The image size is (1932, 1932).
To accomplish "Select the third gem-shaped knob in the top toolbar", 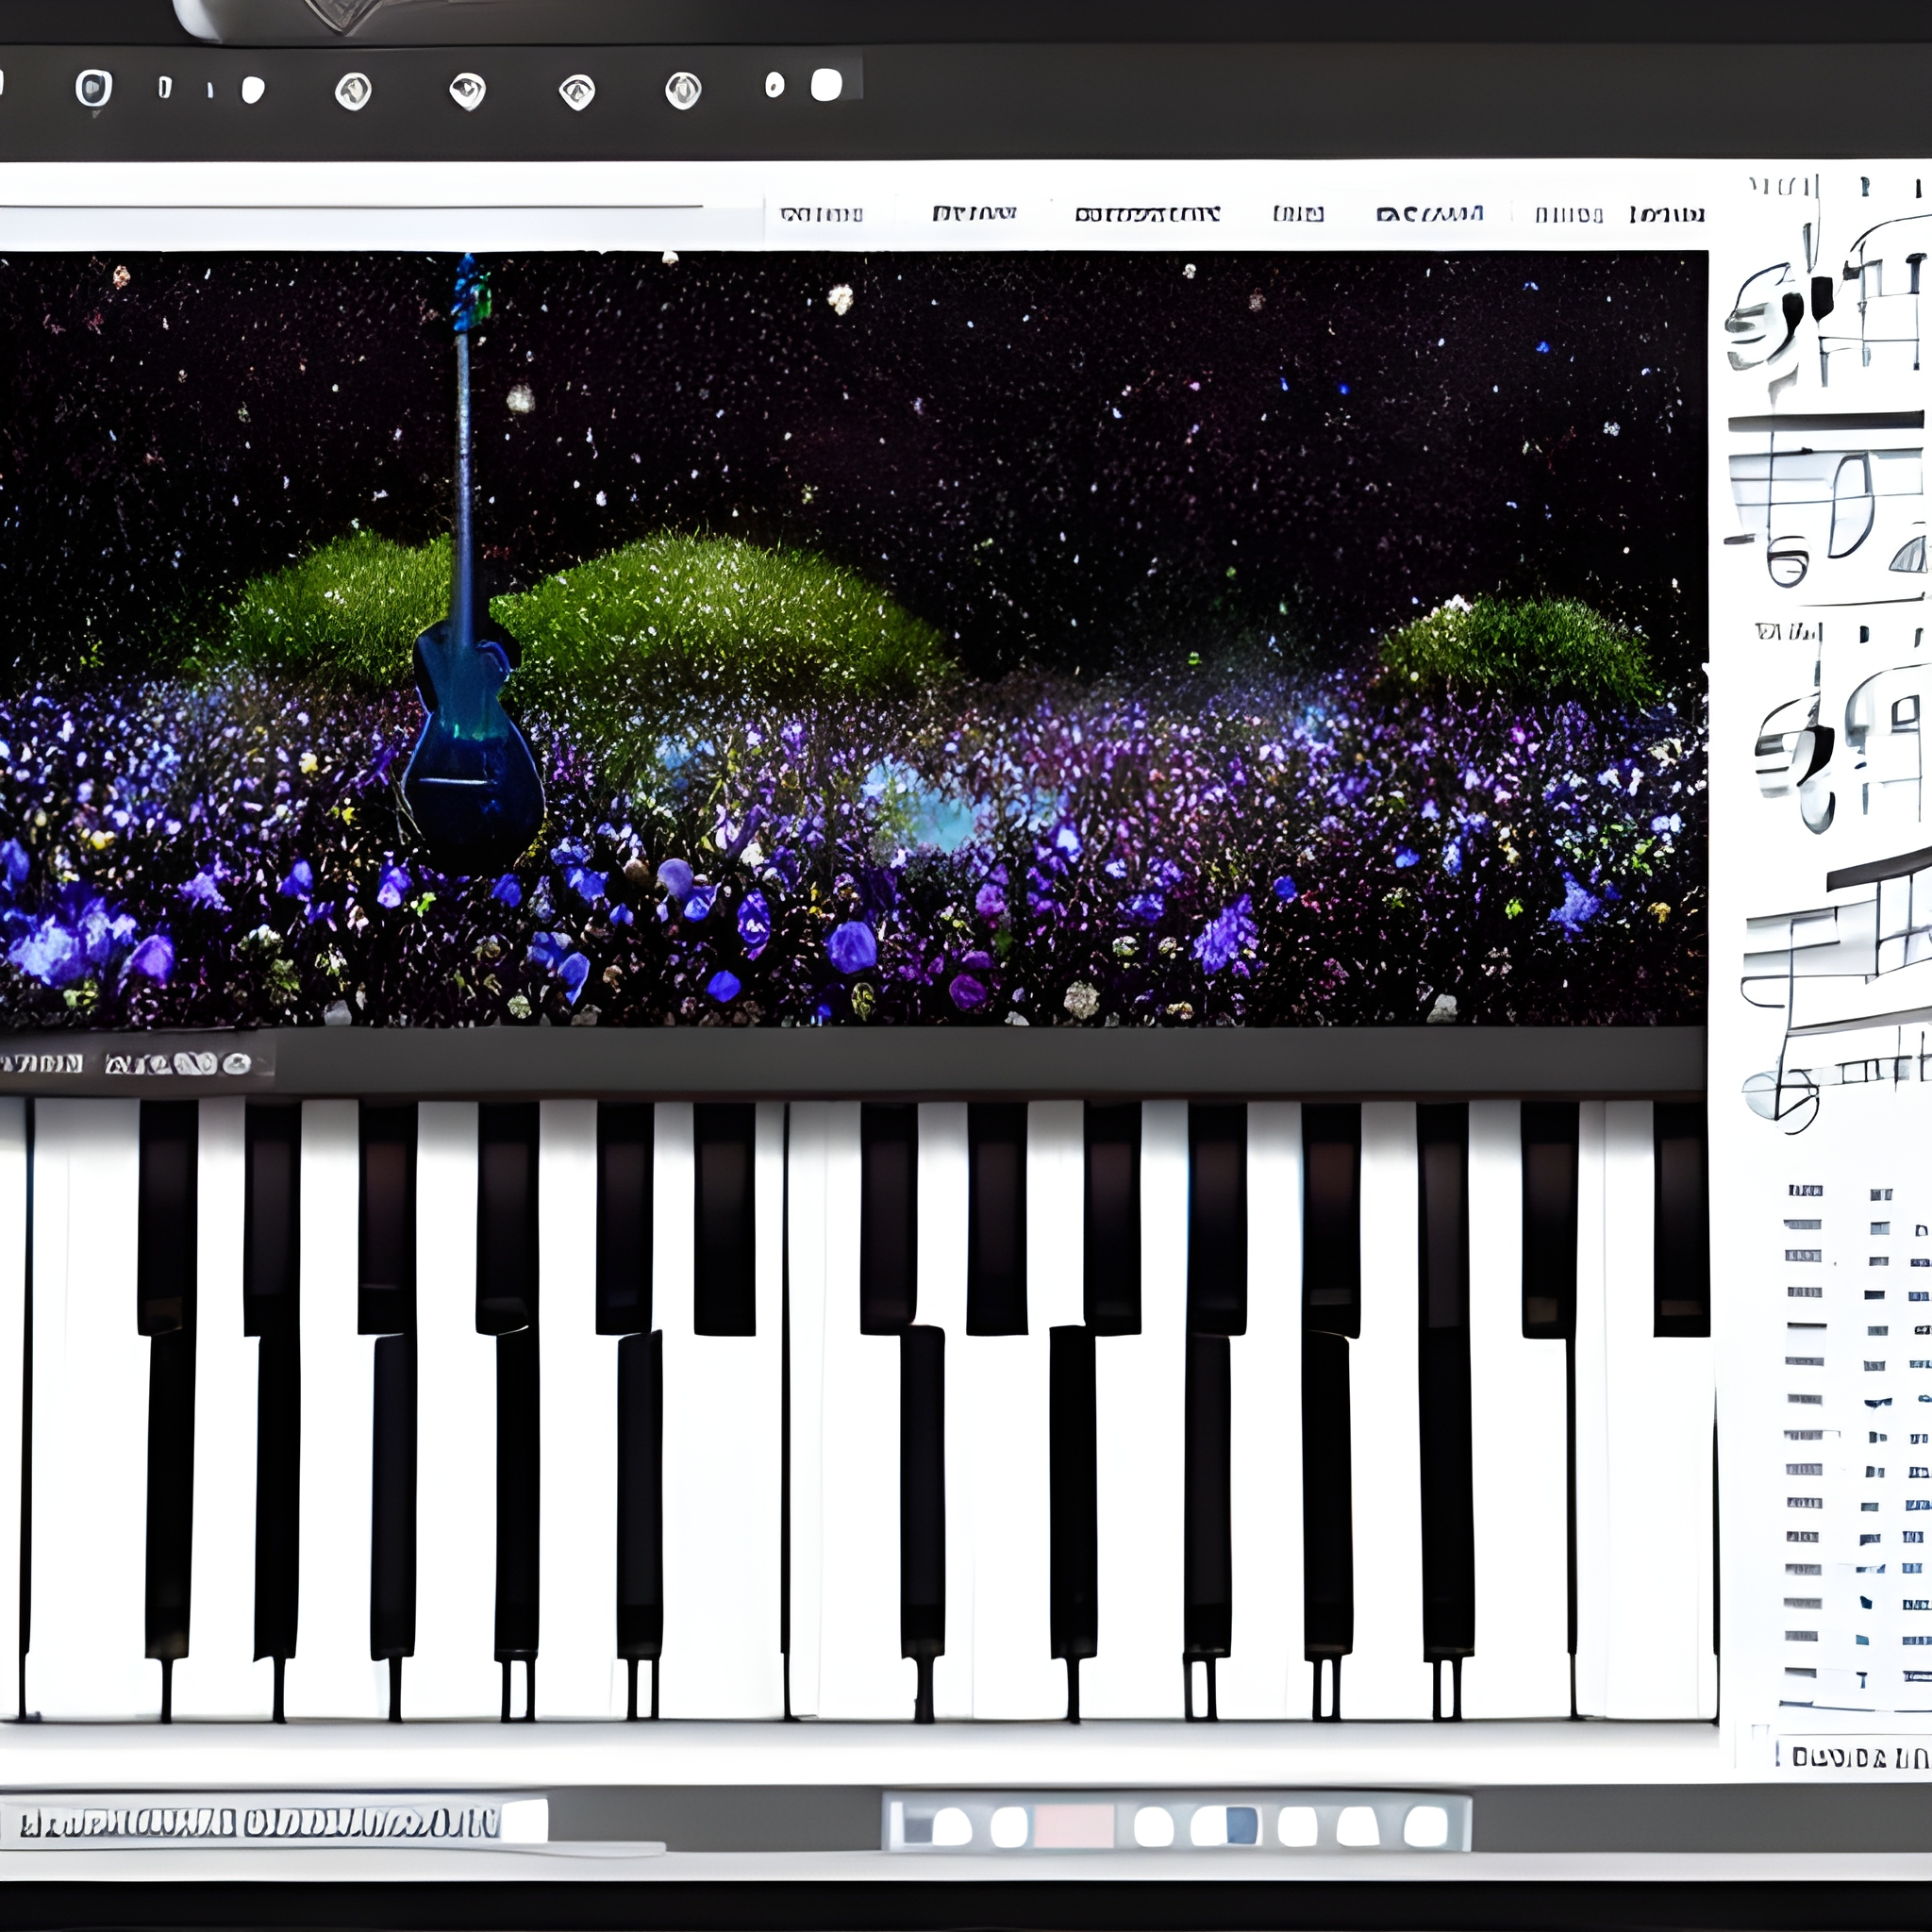I will click(577, 92).
